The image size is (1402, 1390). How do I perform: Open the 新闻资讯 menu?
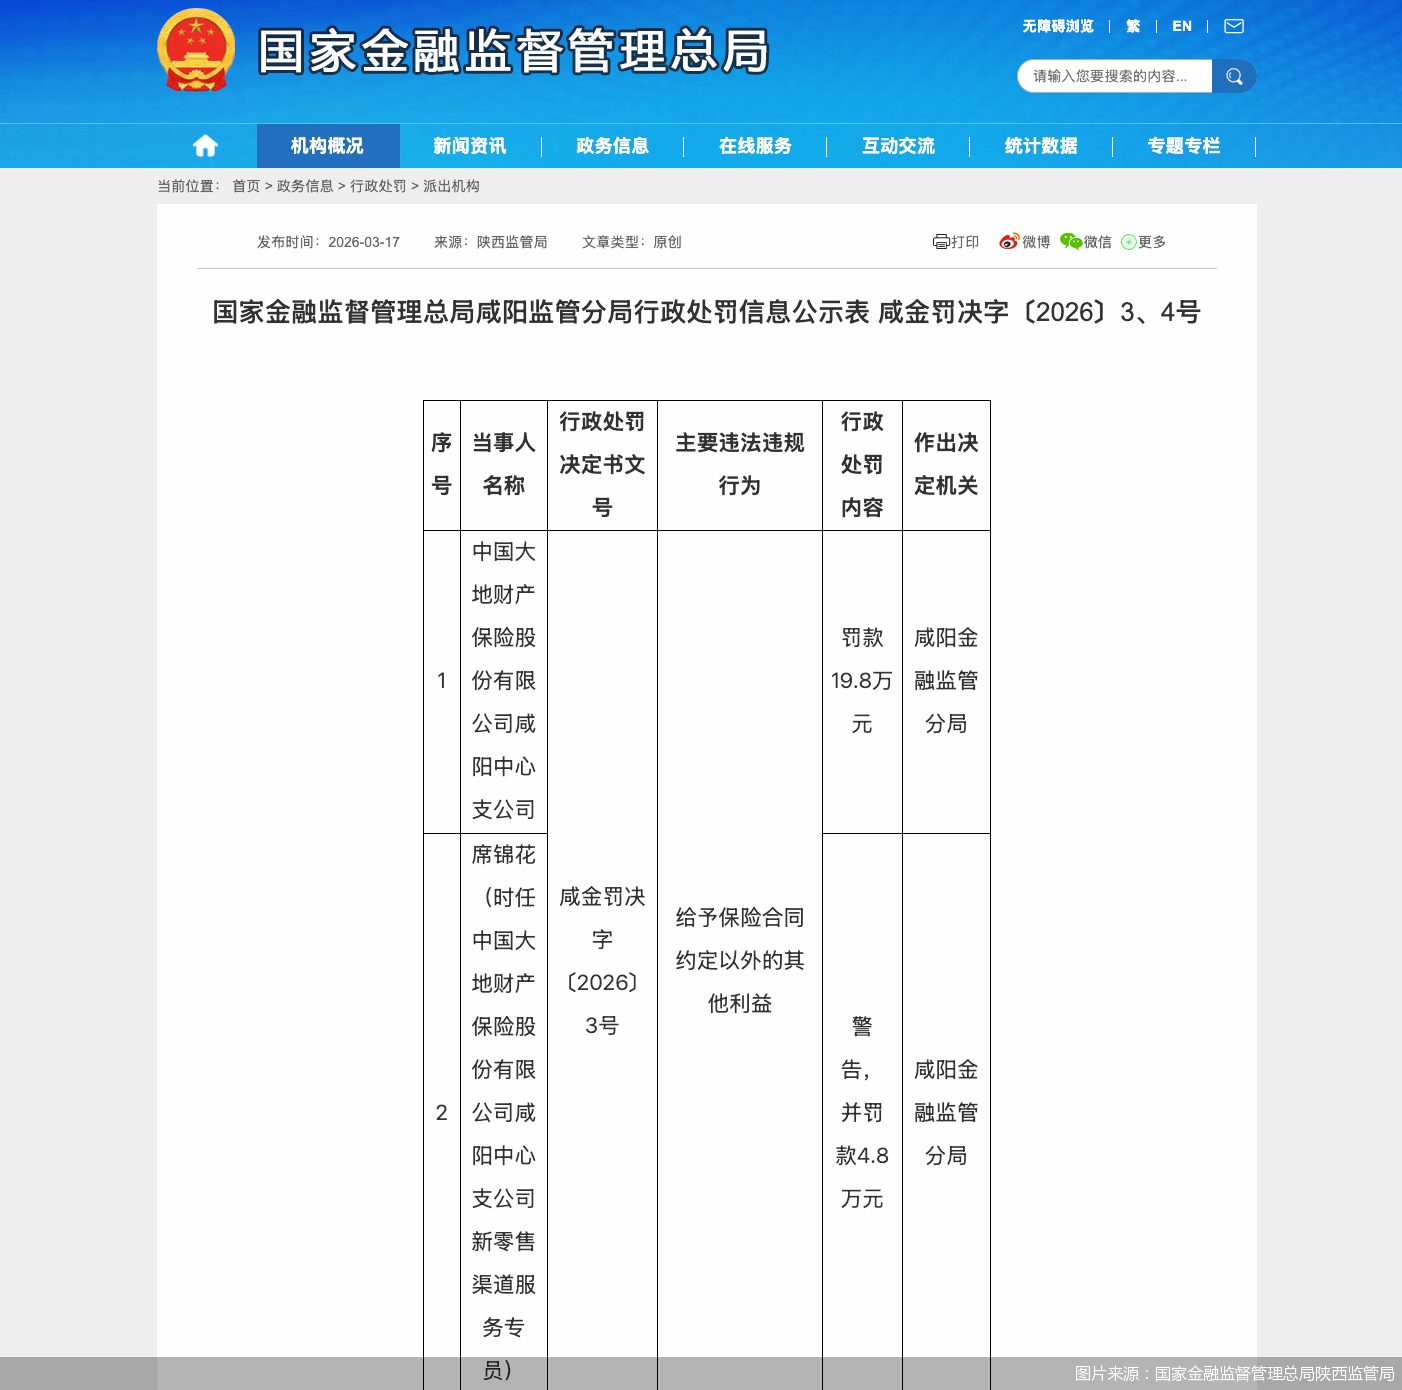[x=469, y=145]
